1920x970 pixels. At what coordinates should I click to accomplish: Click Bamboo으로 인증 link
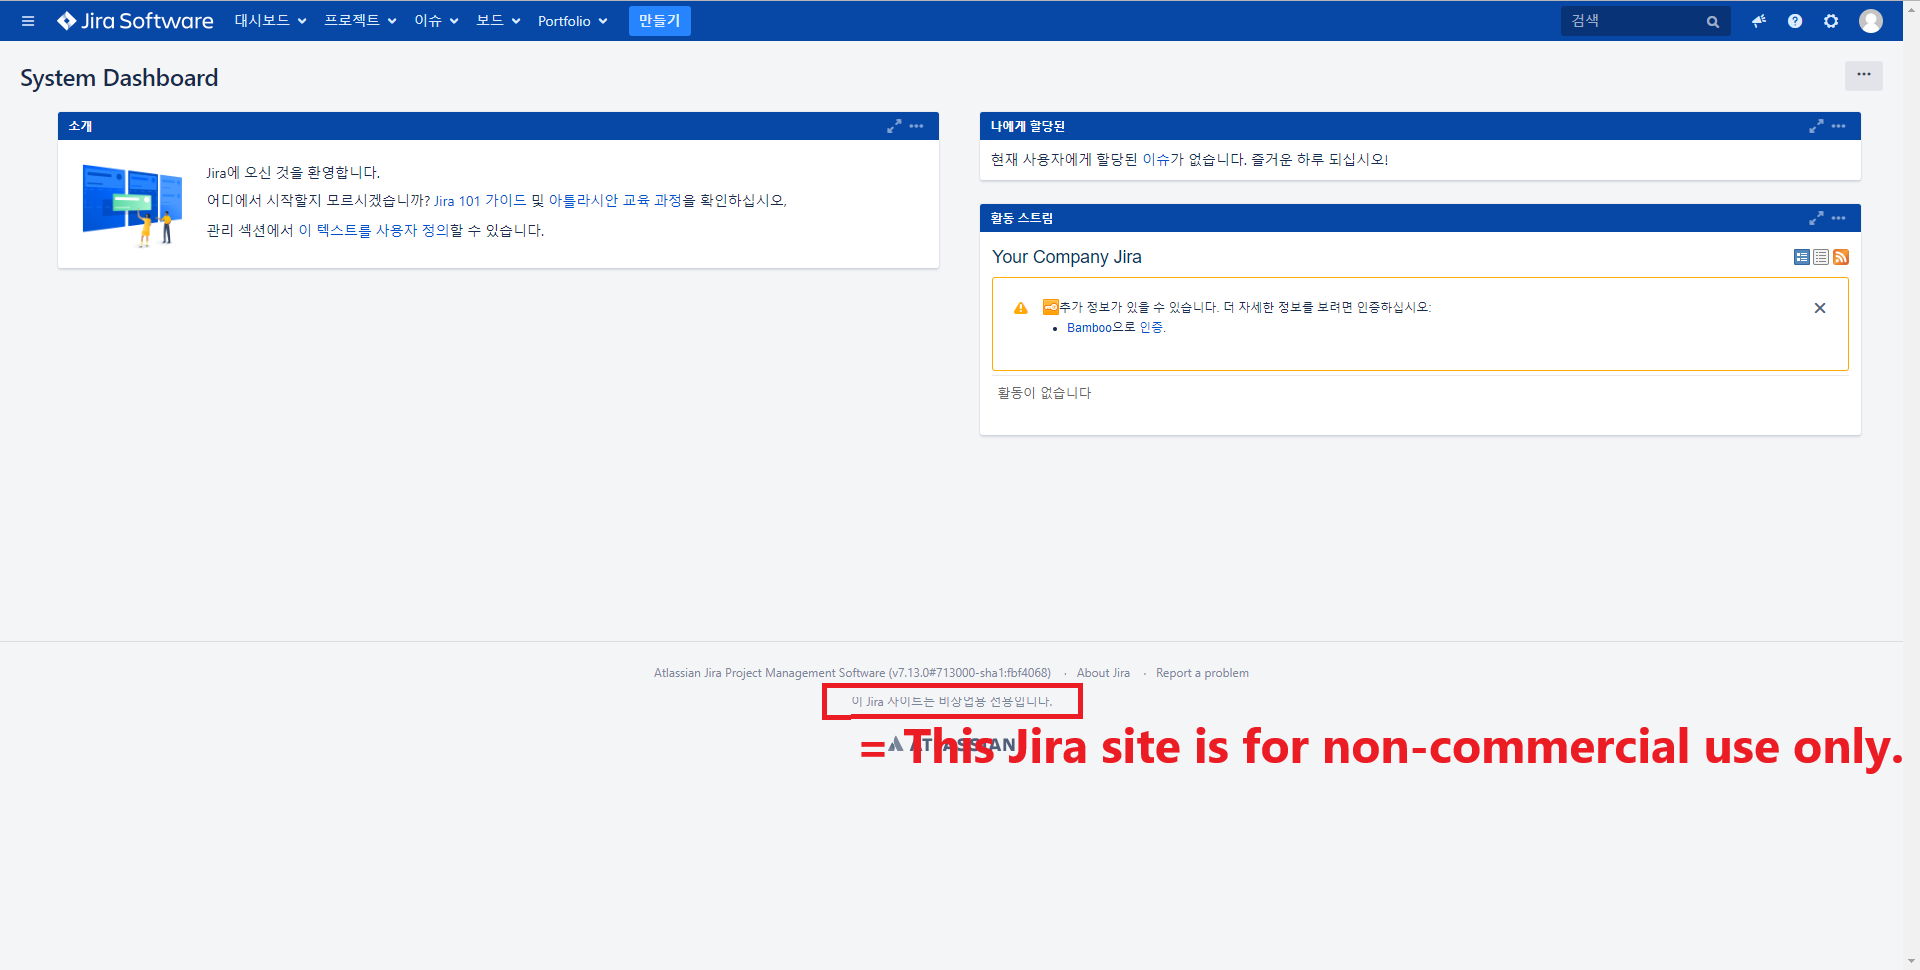pos(1115,328)
